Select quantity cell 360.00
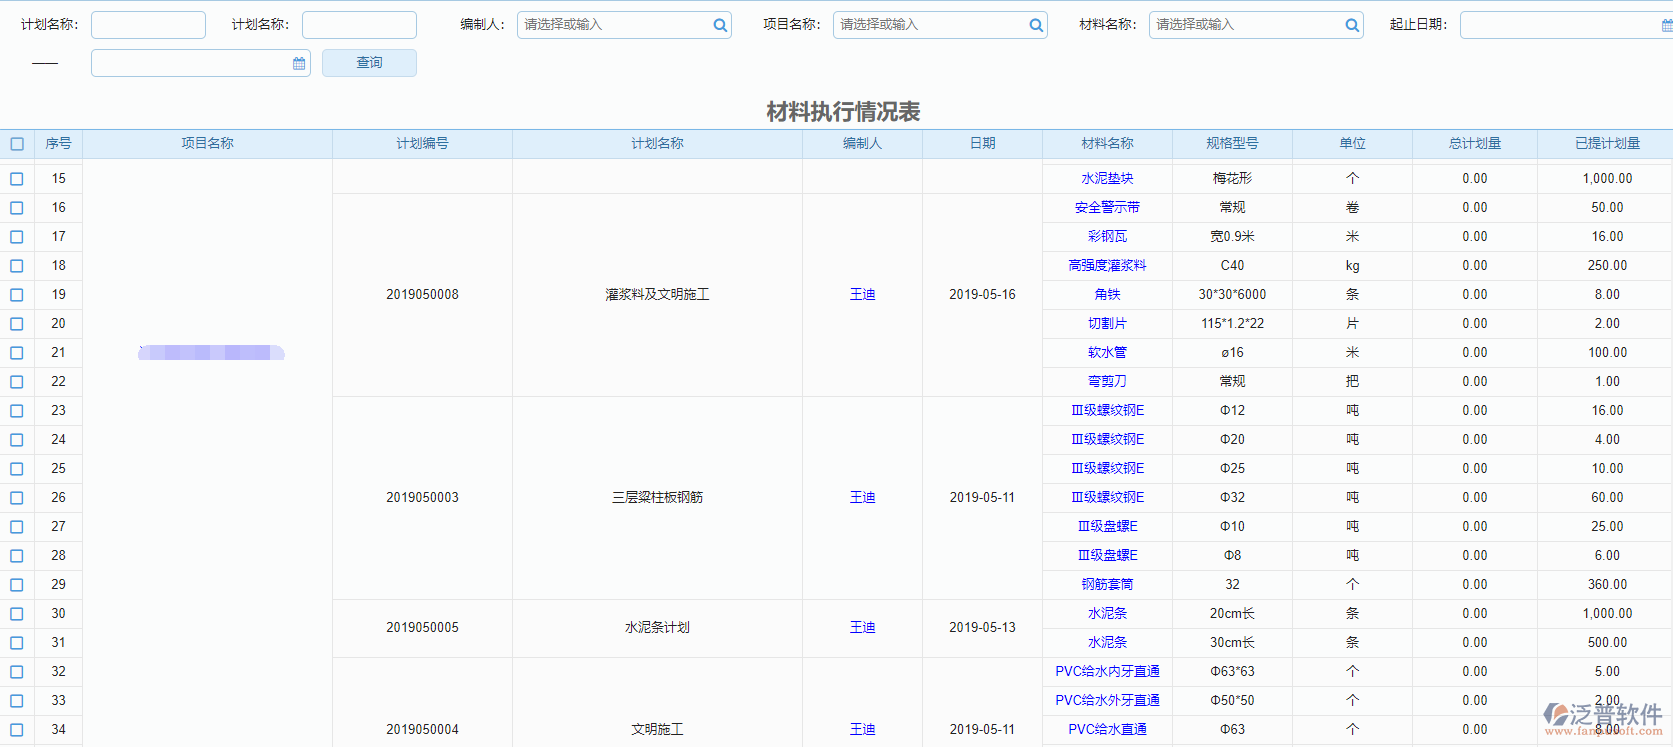Viewport: 1673px width, 747px height. [1607, 585]
